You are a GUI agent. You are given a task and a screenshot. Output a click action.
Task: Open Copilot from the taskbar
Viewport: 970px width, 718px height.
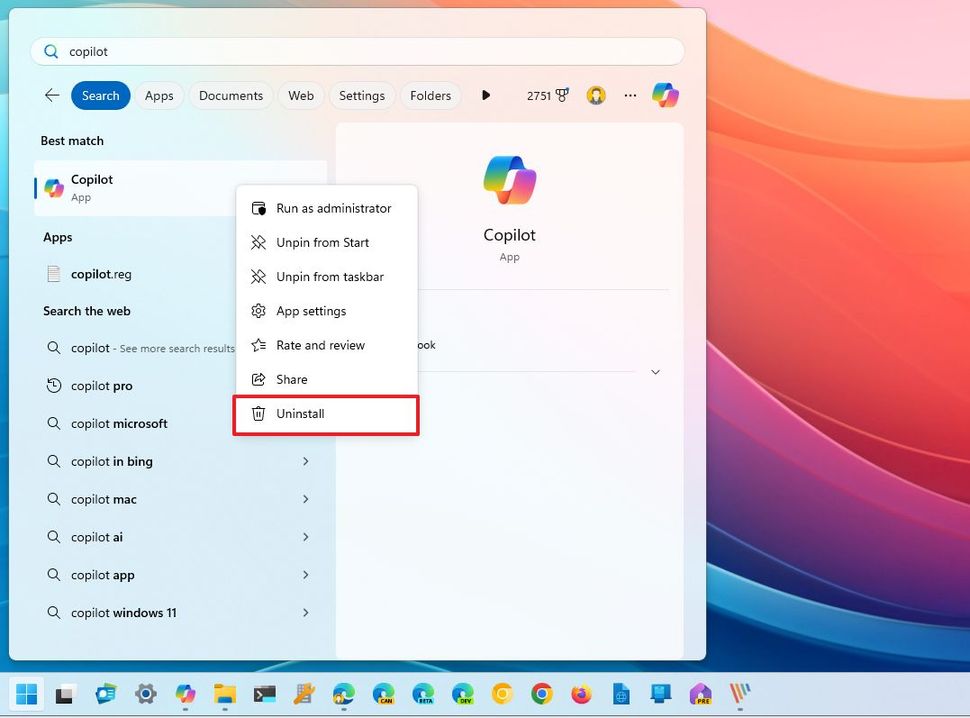[x=184, y=693]
